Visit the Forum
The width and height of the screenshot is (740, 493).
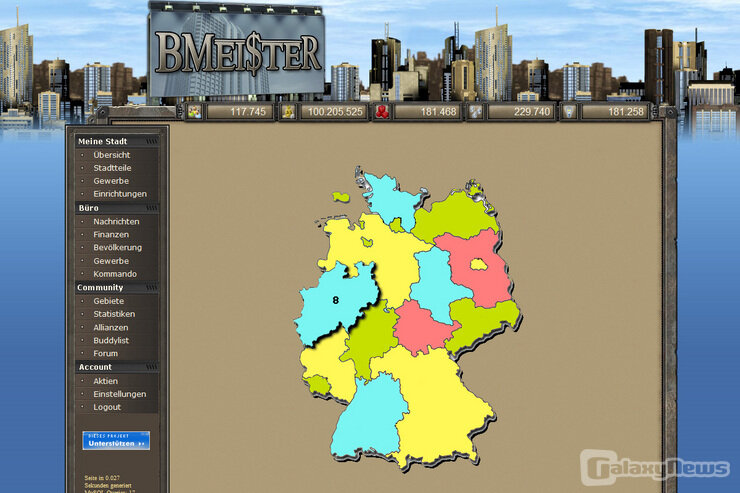(x=105, y=353)
